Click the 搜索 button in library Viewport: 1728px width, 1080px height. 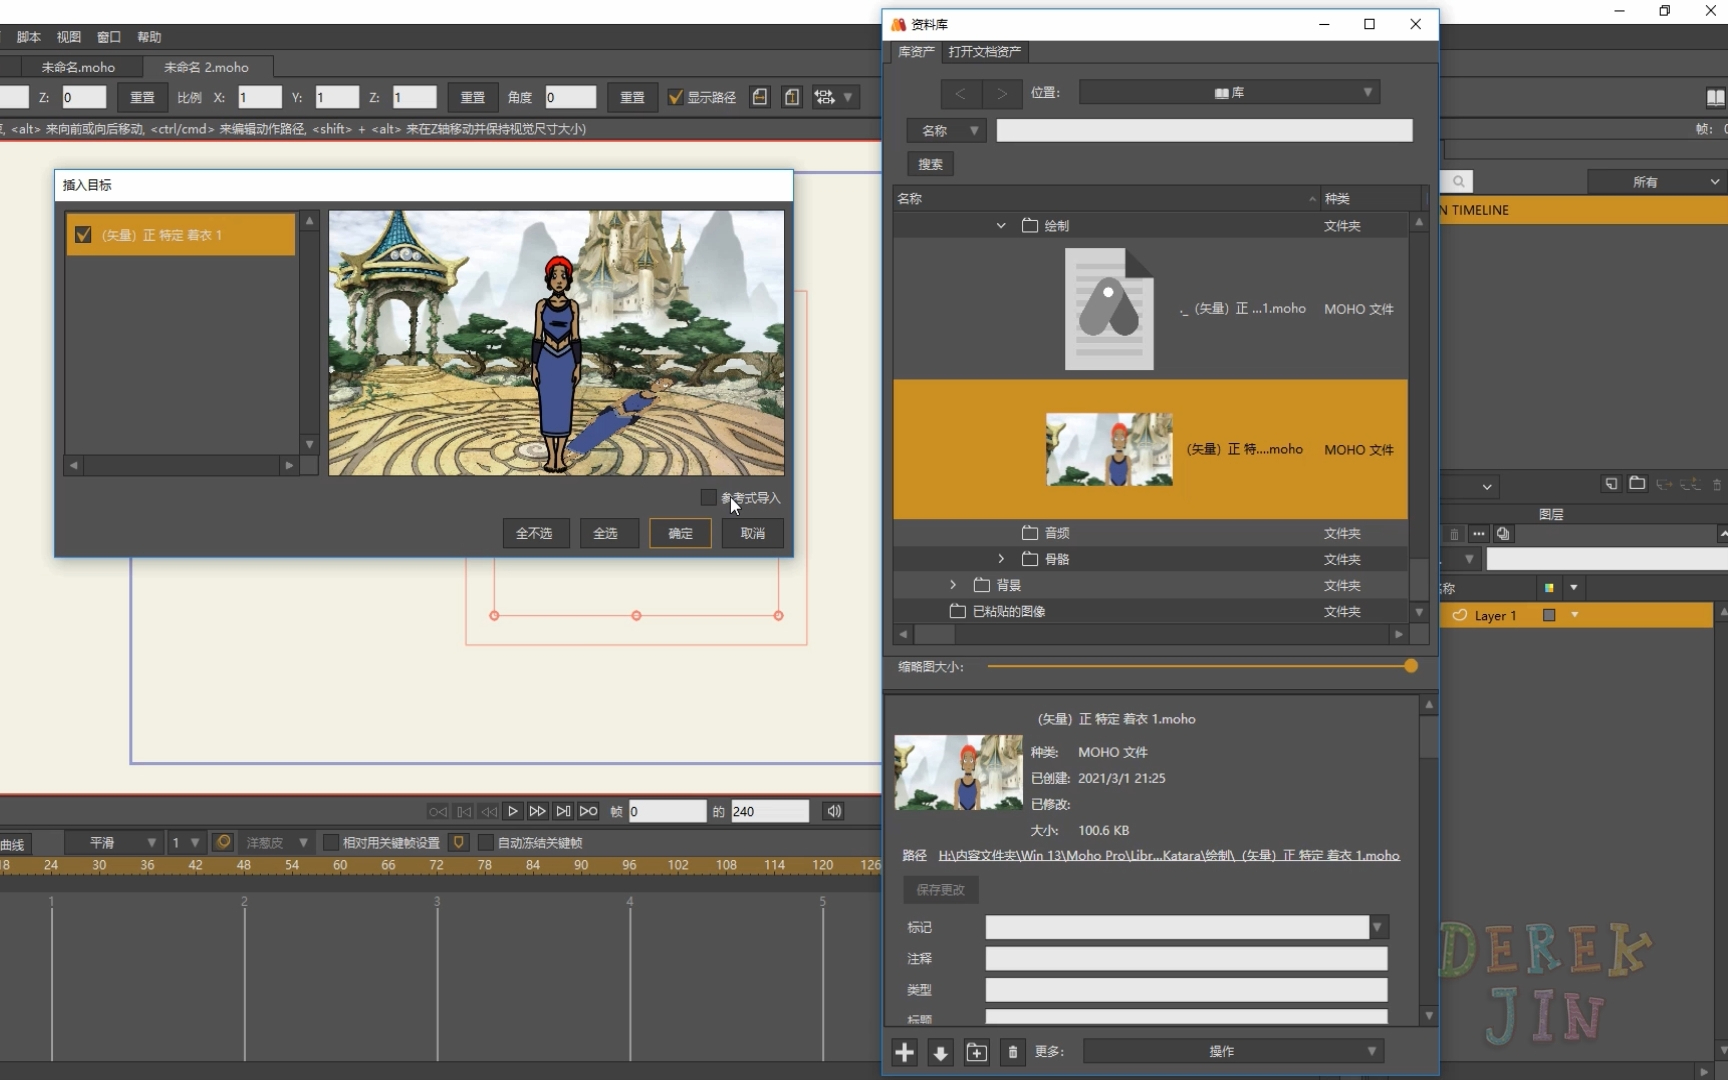[x=930, y=164]
